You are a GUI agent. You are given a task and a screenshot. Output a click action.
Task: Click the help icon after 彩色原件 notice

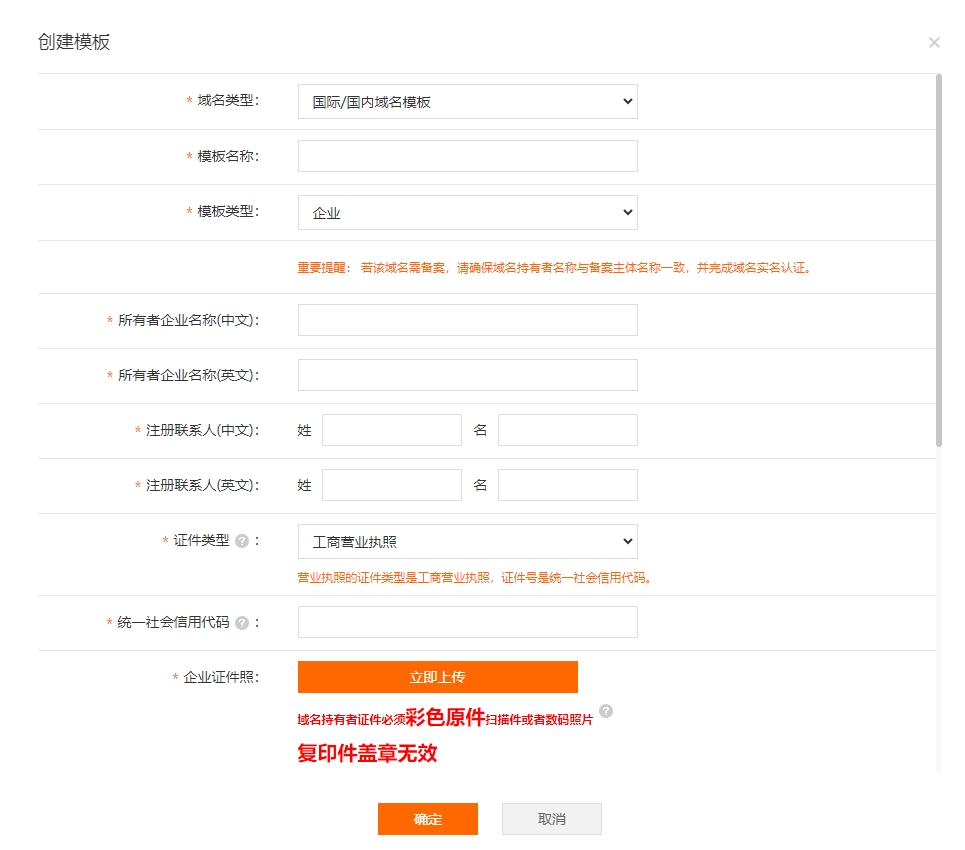click(606, 711)
